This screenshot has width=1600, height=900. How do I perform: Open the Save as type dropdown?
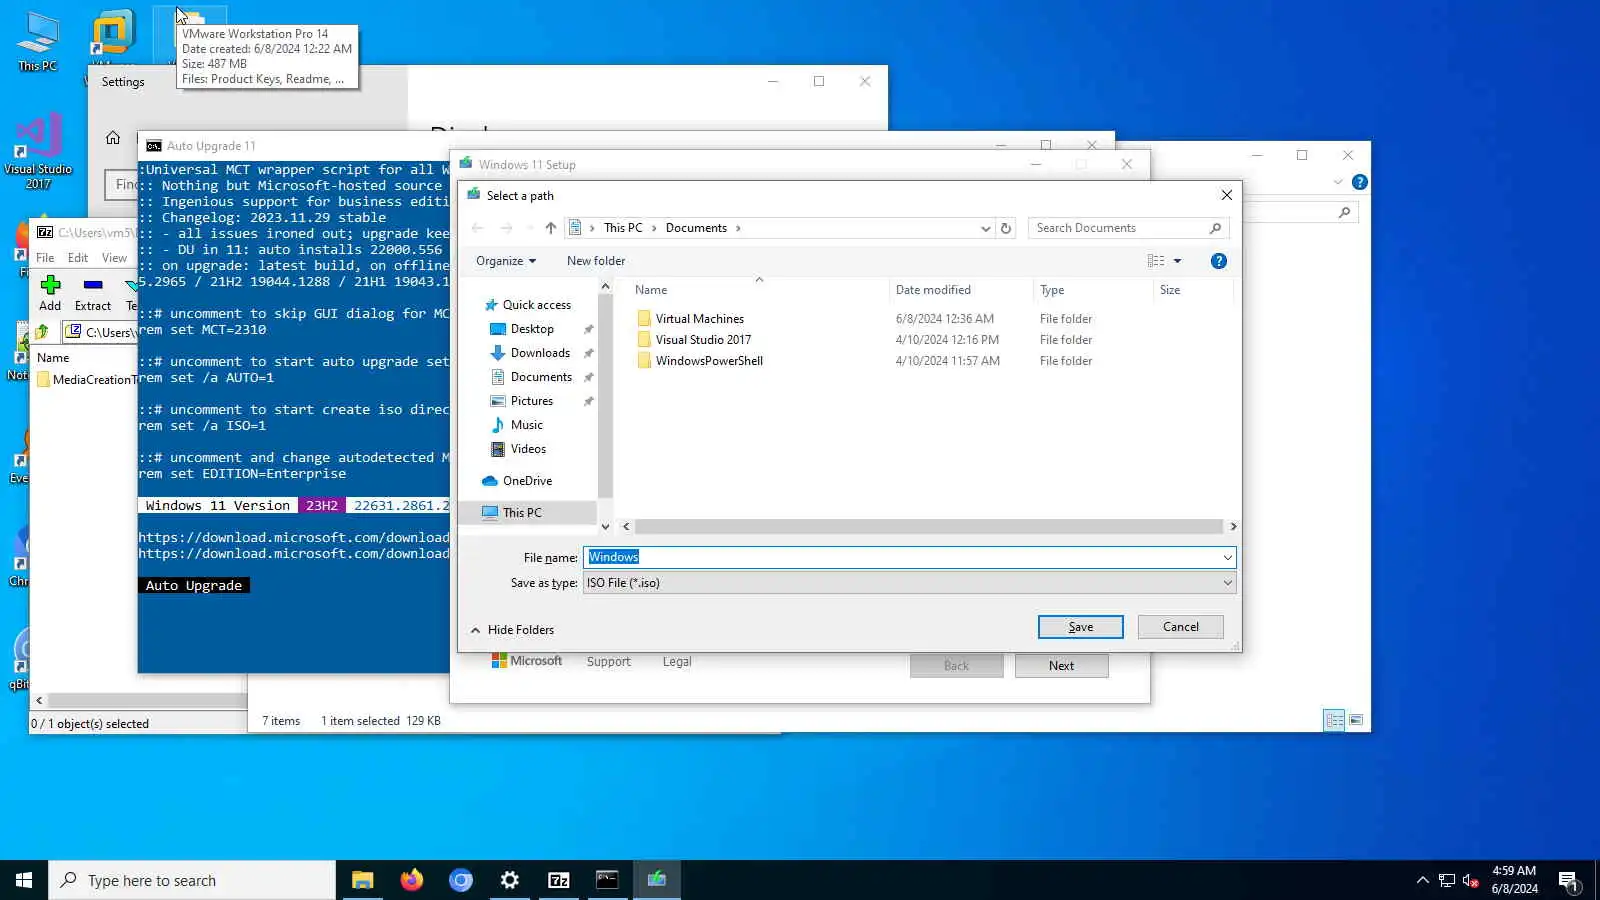(x=910, y=583)
